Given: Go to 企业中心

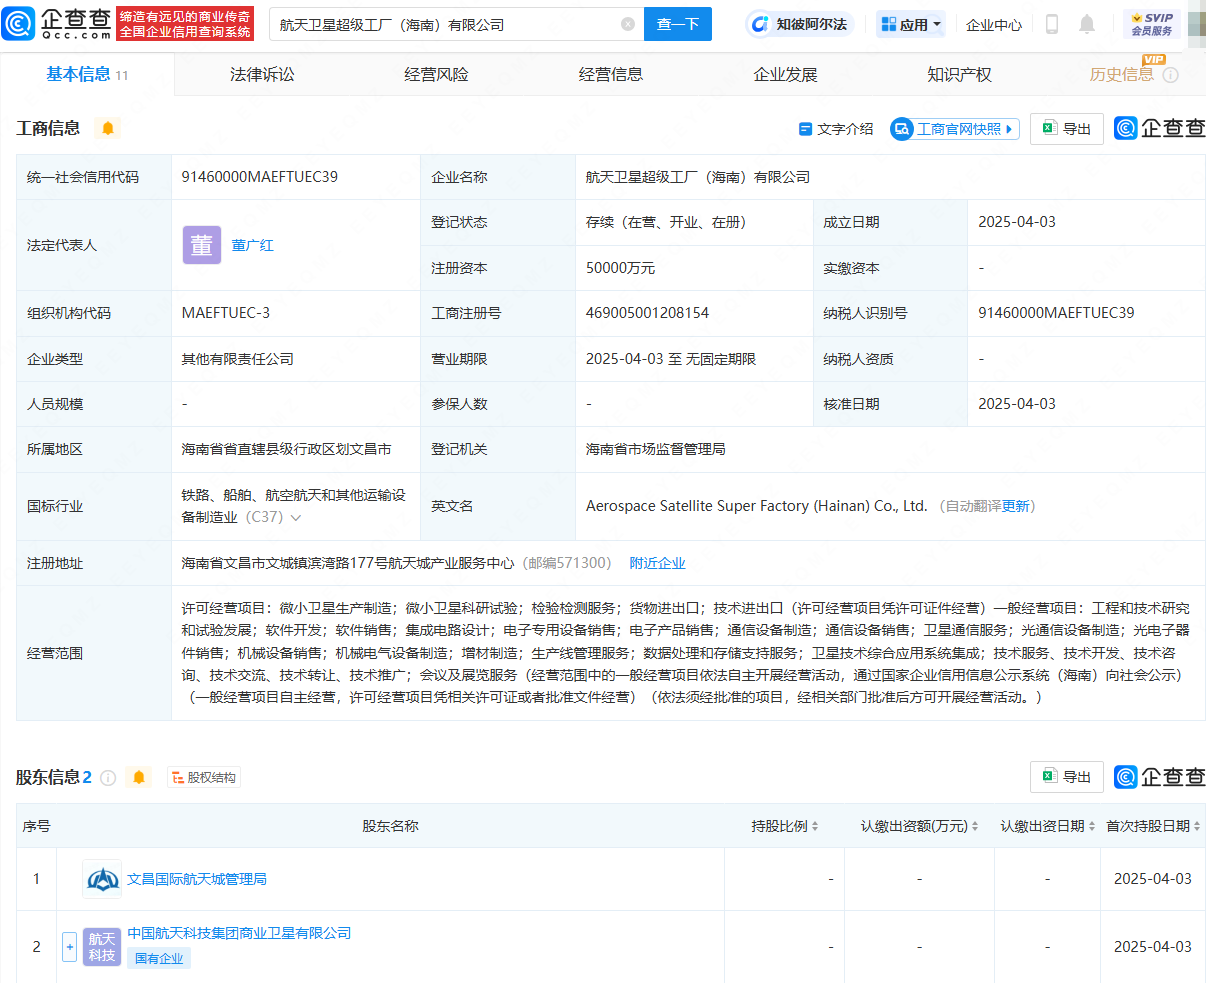Looking at the screenshot, I should [x=994, y=24].
